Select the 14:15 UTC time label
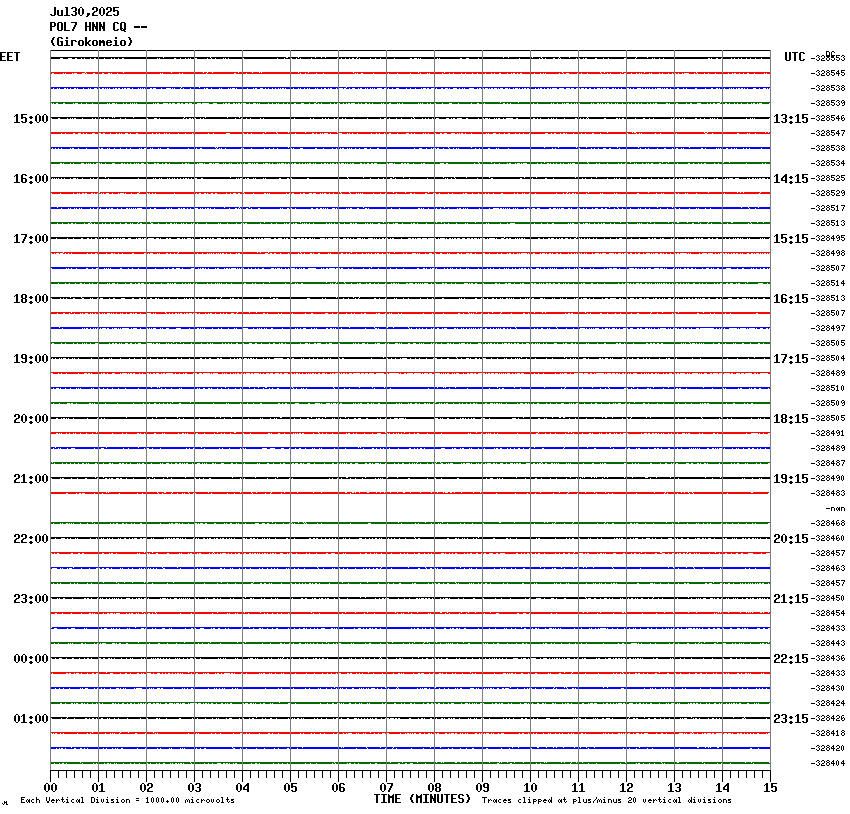This screenshot has width=850, height=814. coord(790,179)
